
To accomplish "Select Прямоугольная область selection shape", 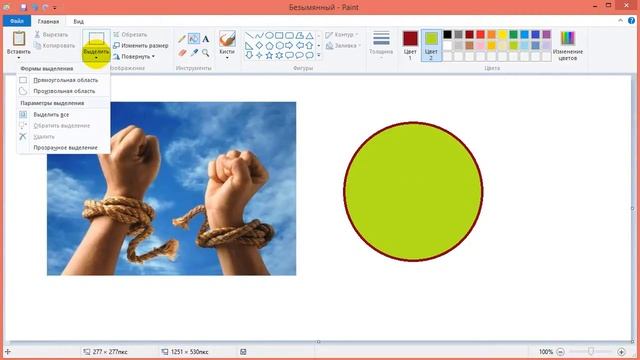I will [64, 80].
